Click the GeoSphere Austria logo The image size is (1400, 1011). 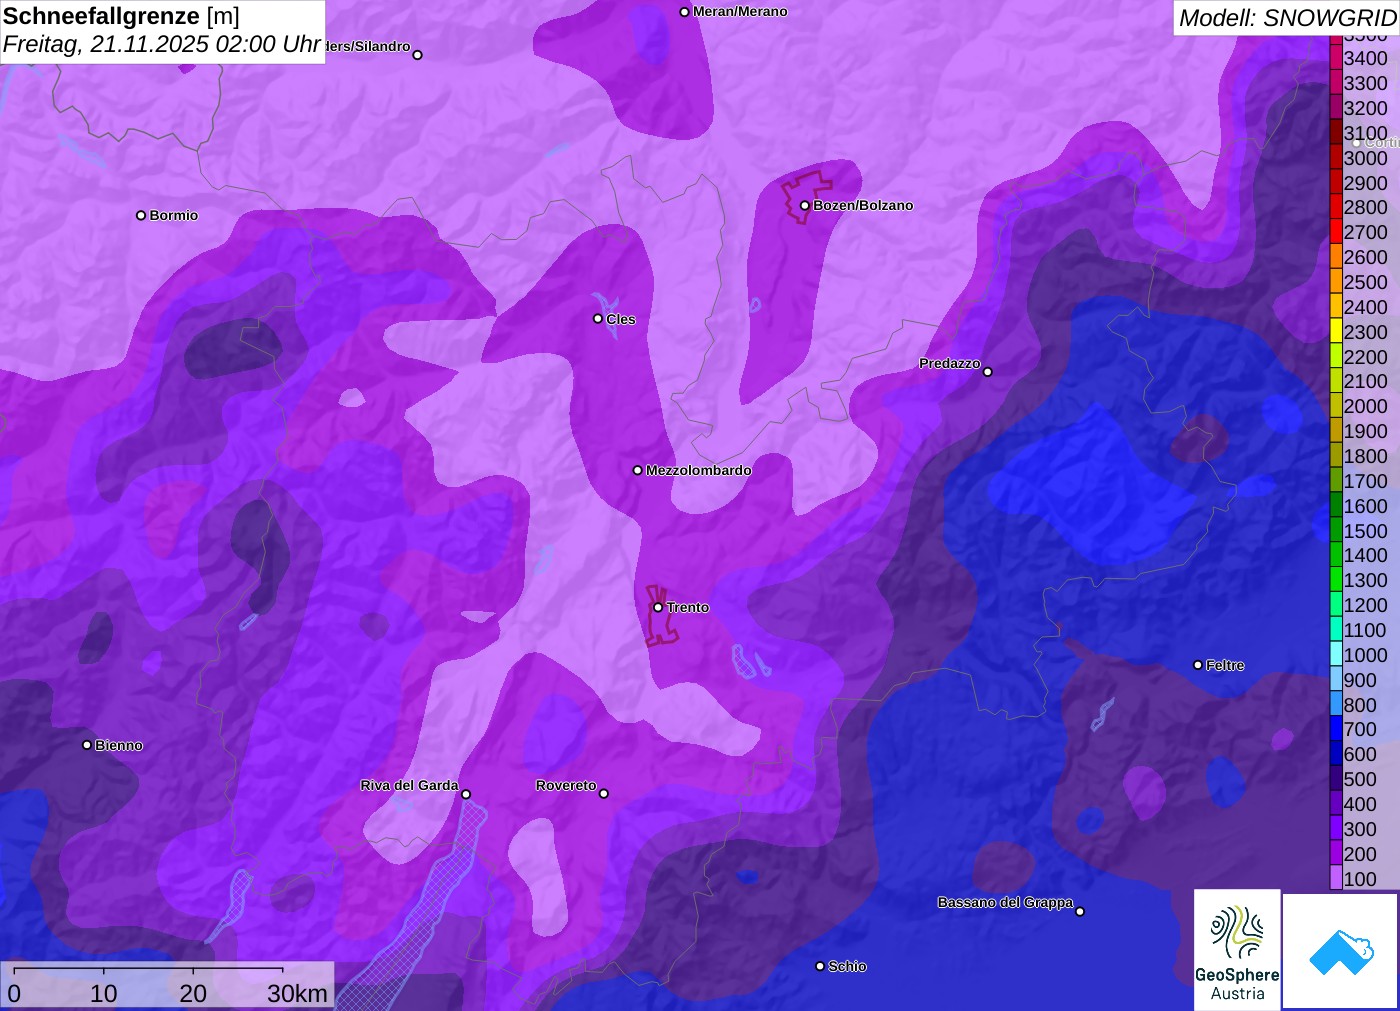coord(1237,949)
